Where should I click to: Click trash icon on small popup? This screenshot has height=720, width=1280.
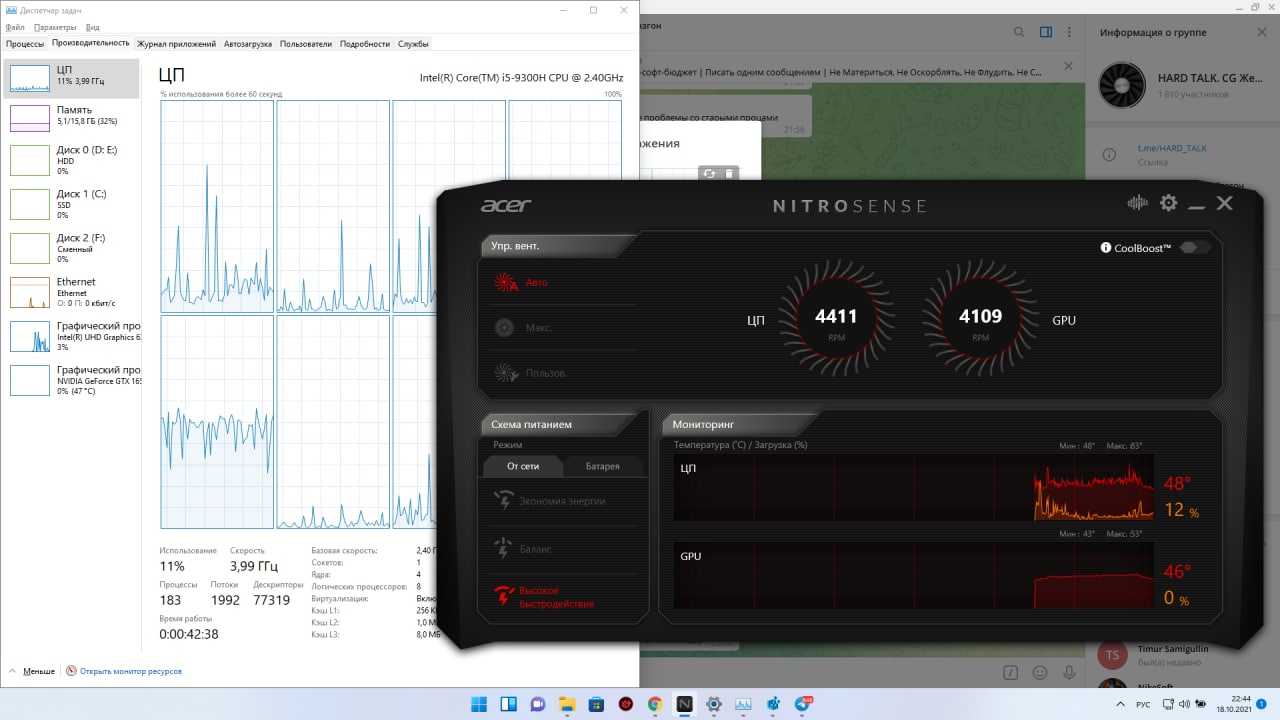point(729,174)
